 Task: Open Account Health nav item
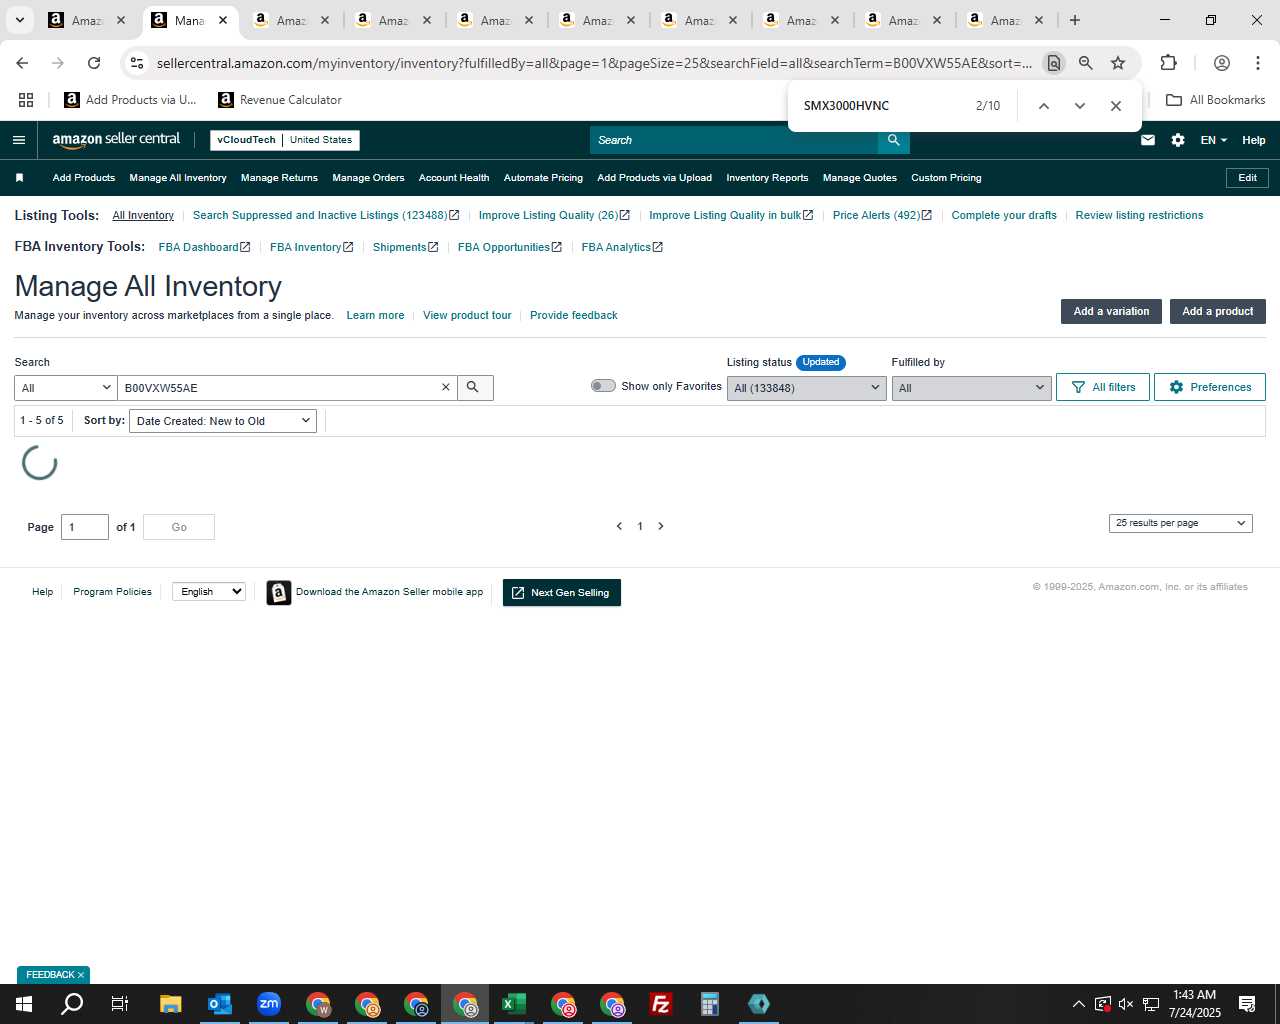click(454, 178)
